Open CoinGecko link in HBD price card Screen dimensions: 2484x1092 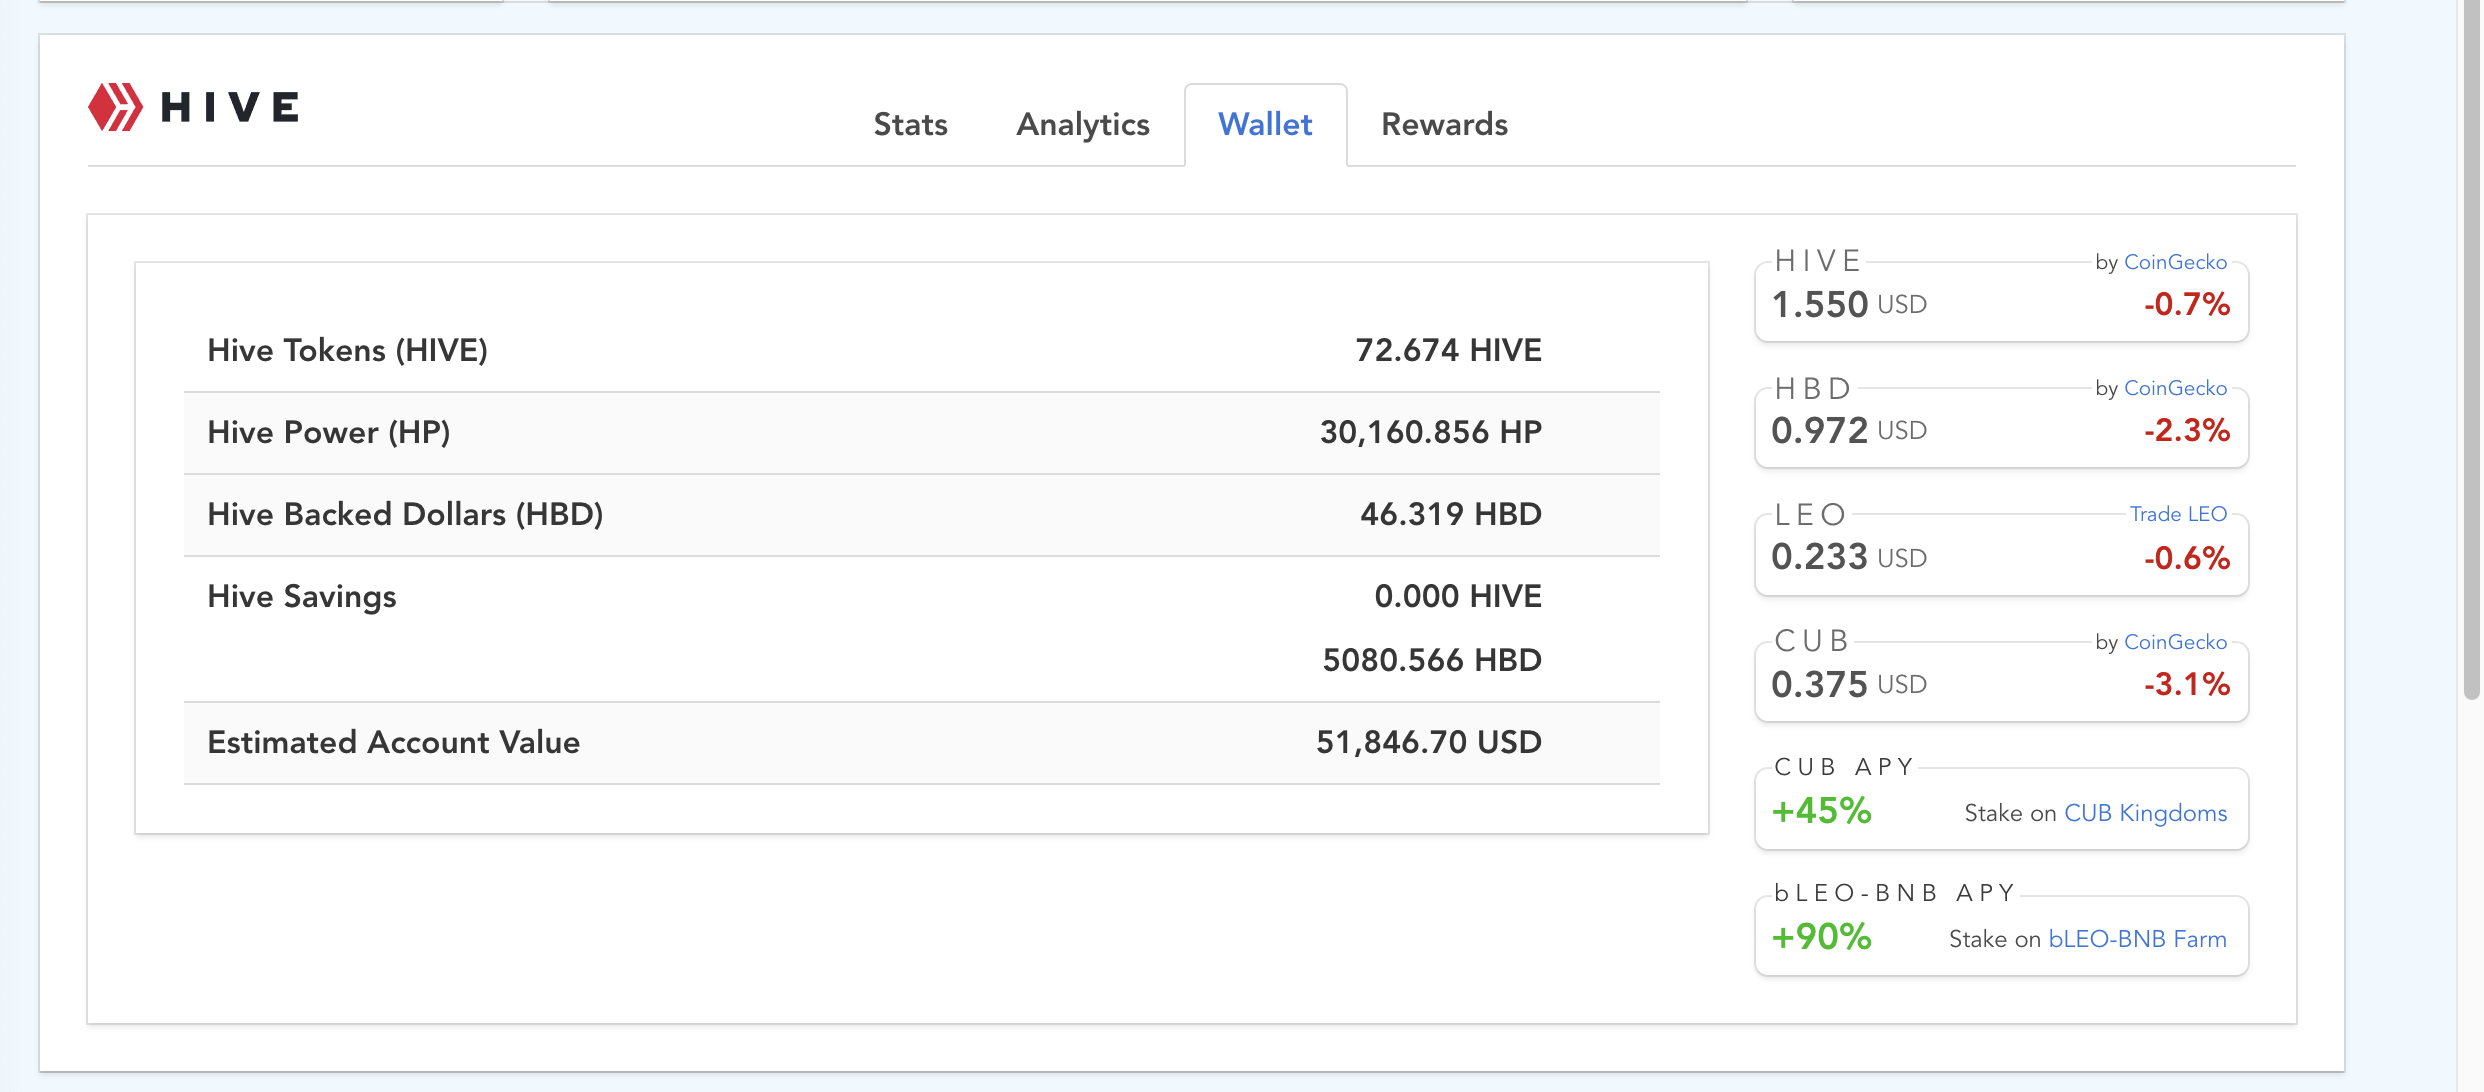[2175, 388]
